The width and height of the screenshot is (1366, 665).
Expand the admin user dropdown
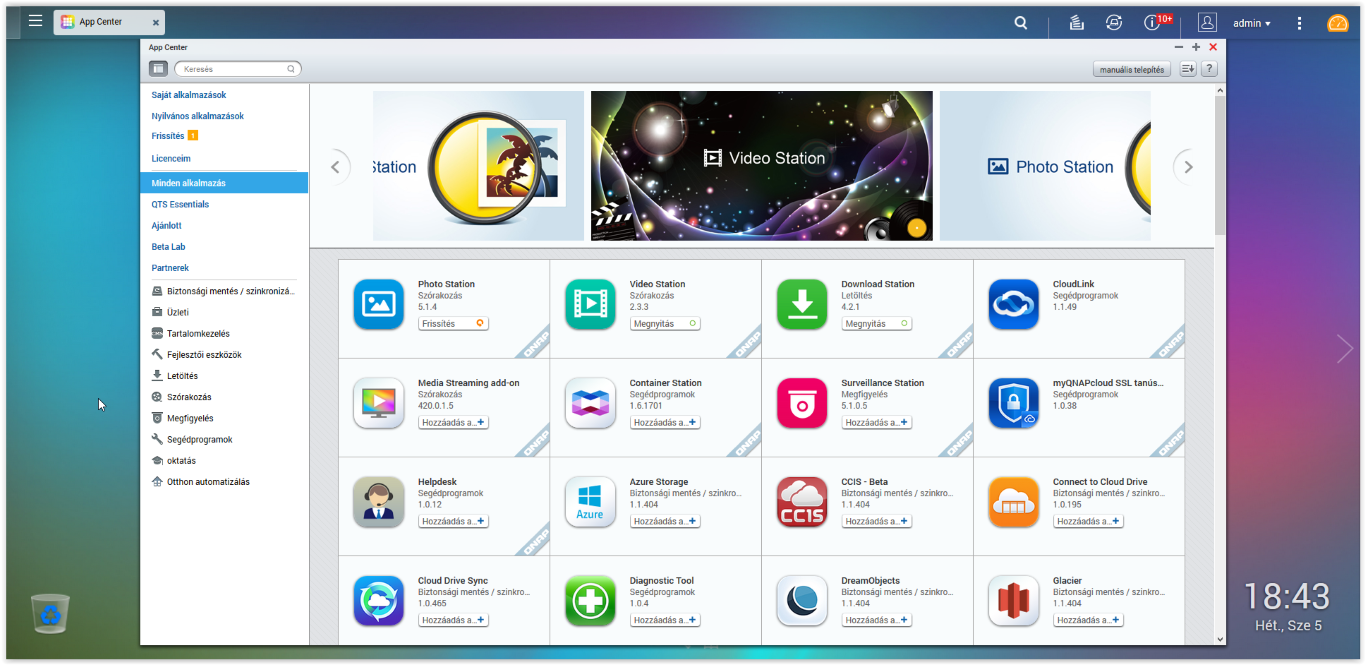click(x=1251, y=22)
